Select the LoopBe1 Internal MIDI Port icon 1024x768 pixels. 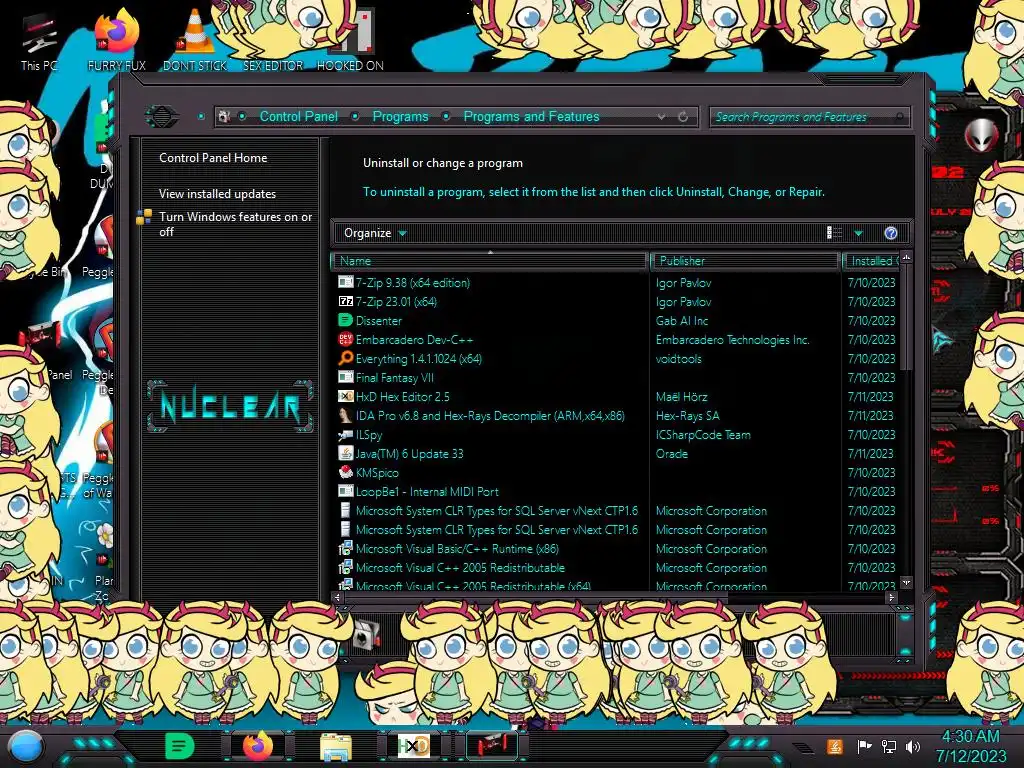pos(345,492)
